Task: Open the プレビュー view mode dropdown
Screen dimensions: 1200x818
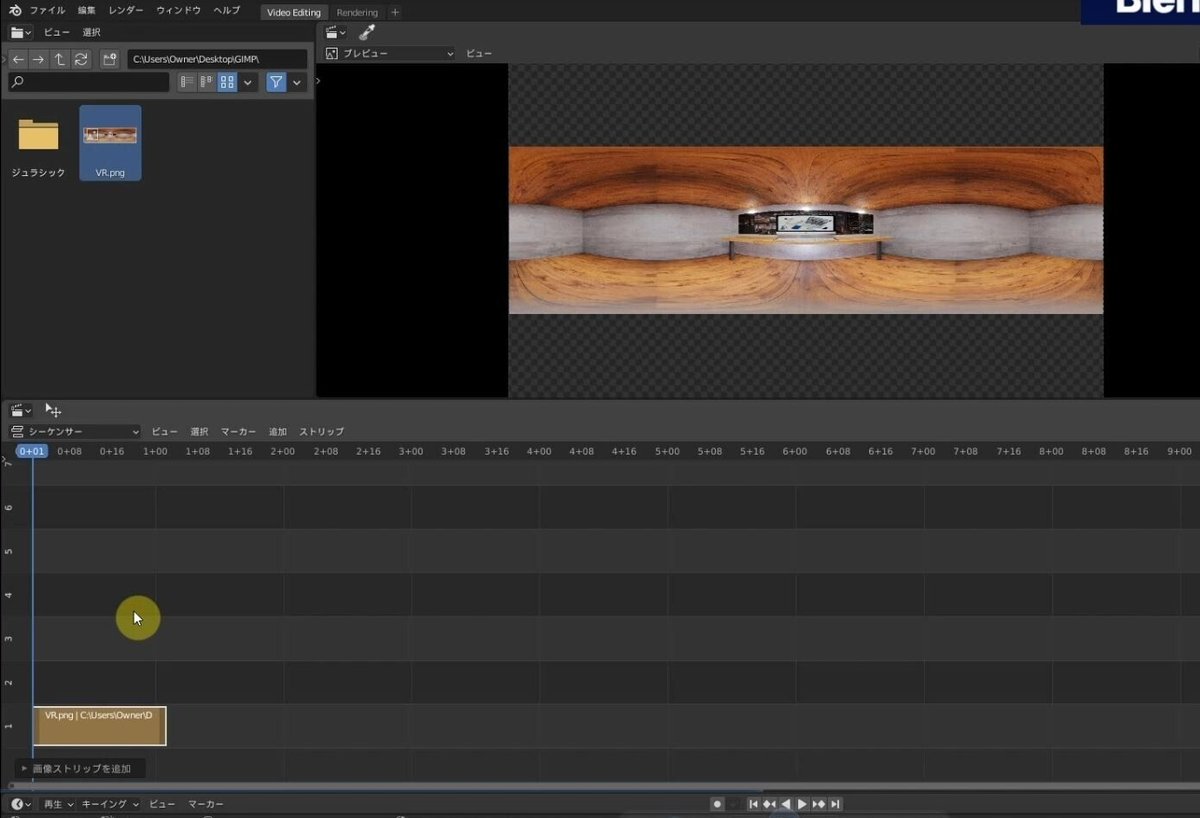Action: click(x=389, y=53)
